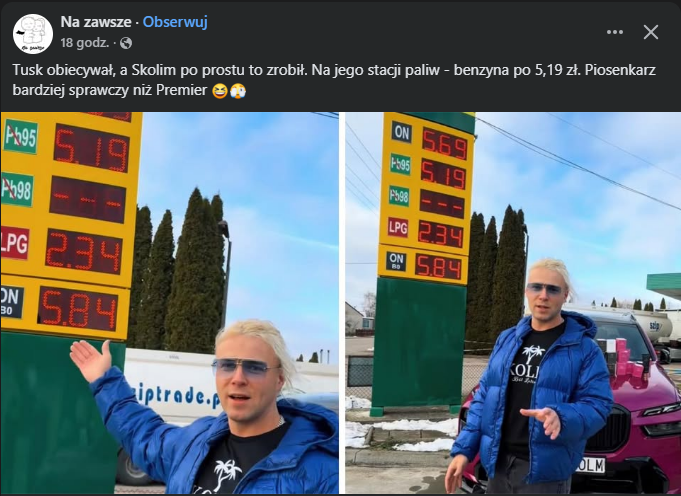Open the right photo with pink car
This screenshot has height=496, width=681.
513,303
